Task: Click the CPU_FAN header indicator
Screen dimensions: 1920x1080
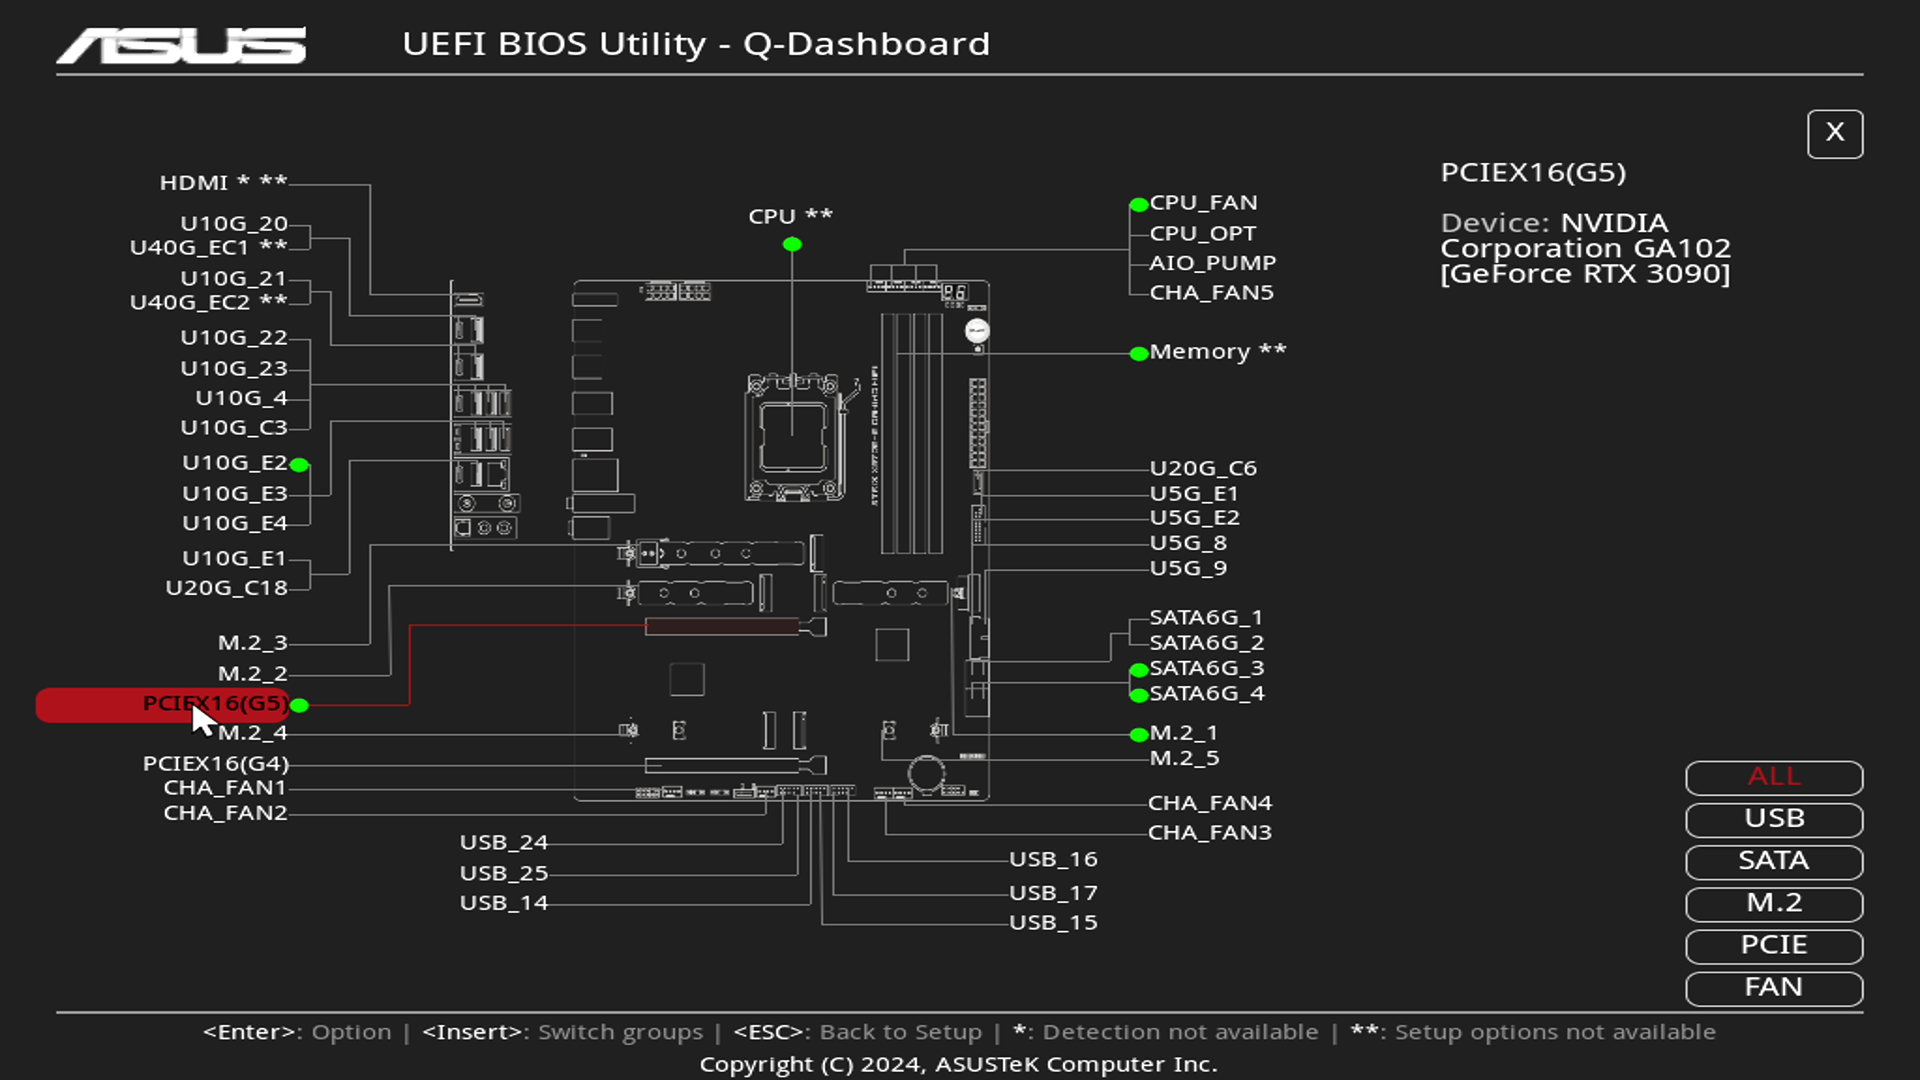Action: tap(1139, 204)
